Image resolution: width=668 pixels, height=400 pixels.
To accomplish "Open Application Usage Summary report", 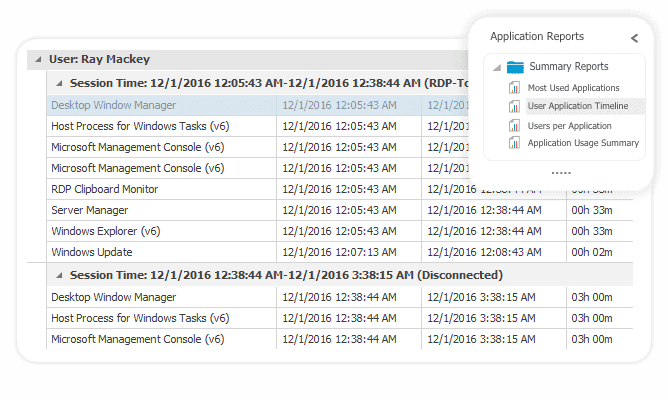I will [583, 143].
